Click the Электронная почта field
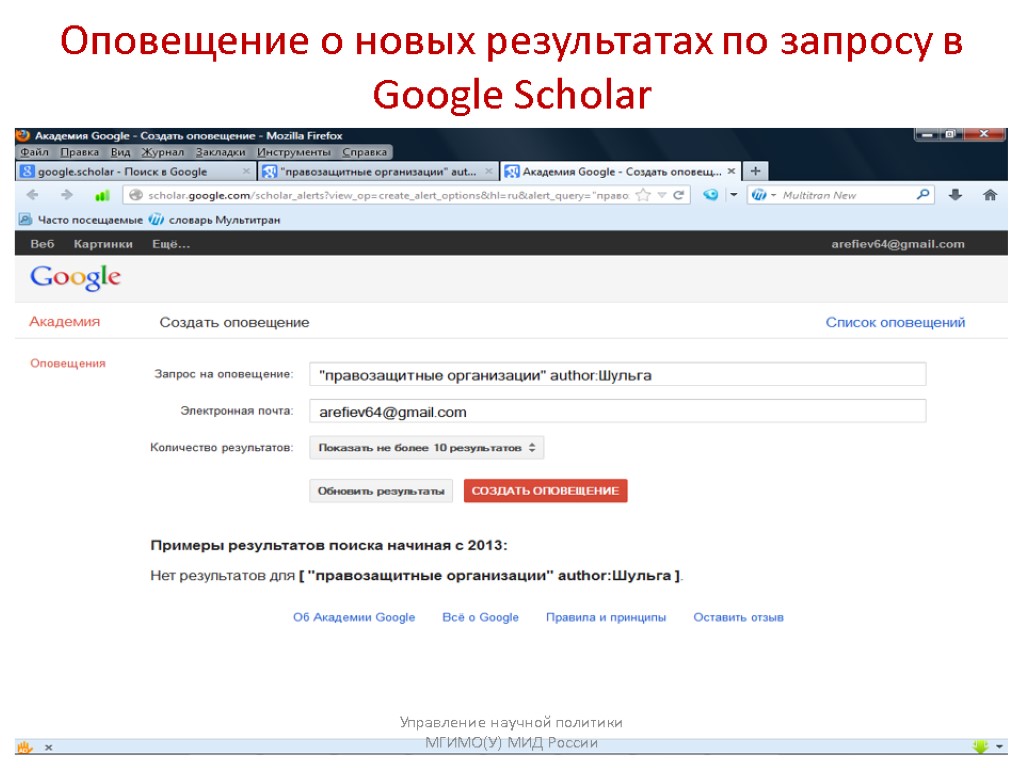The height and width of the screenshot is (768, 1024). point(618,411)
